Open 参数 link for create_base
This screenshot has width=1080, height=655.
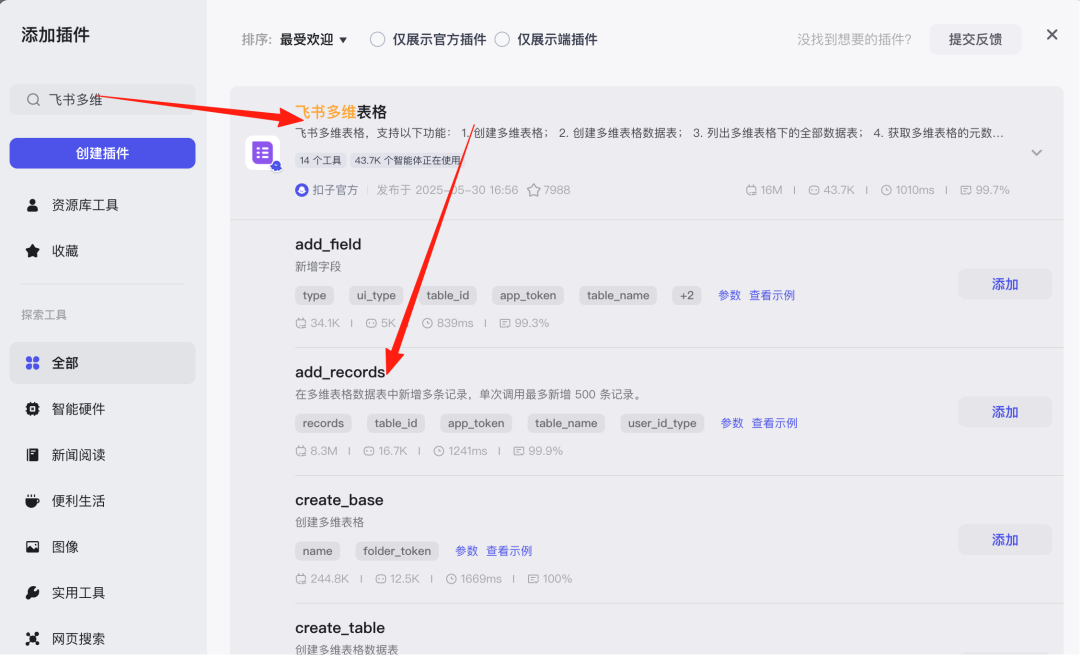[x=466, y=551]
